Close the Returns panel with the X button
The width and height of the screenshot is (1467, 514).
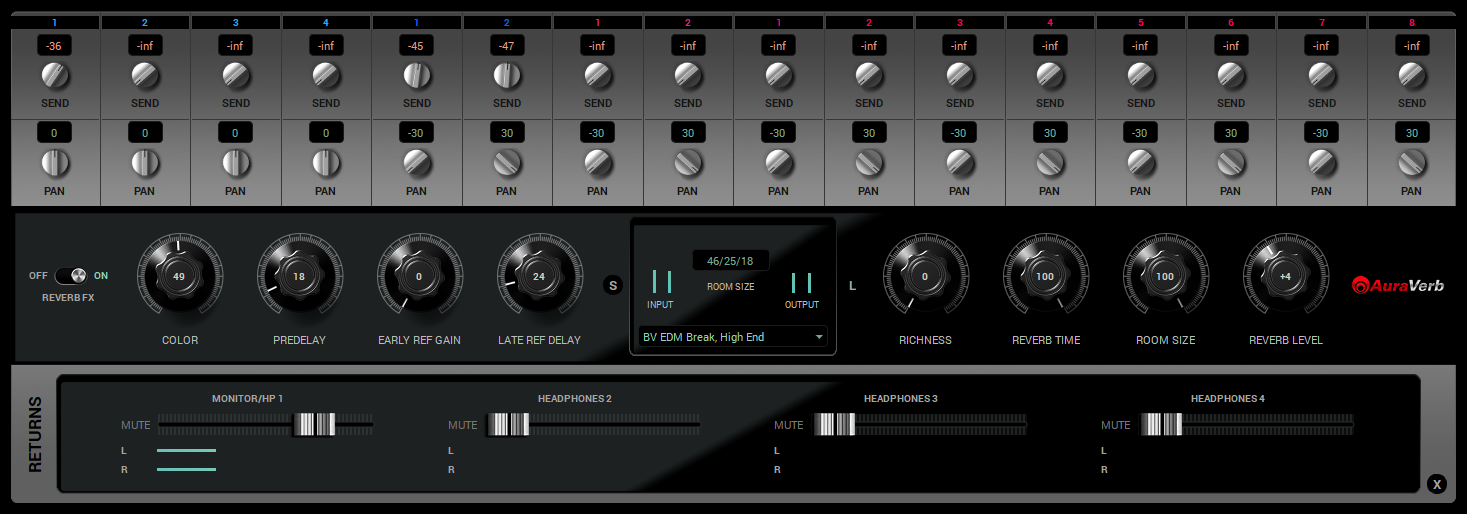(1437, 485)
